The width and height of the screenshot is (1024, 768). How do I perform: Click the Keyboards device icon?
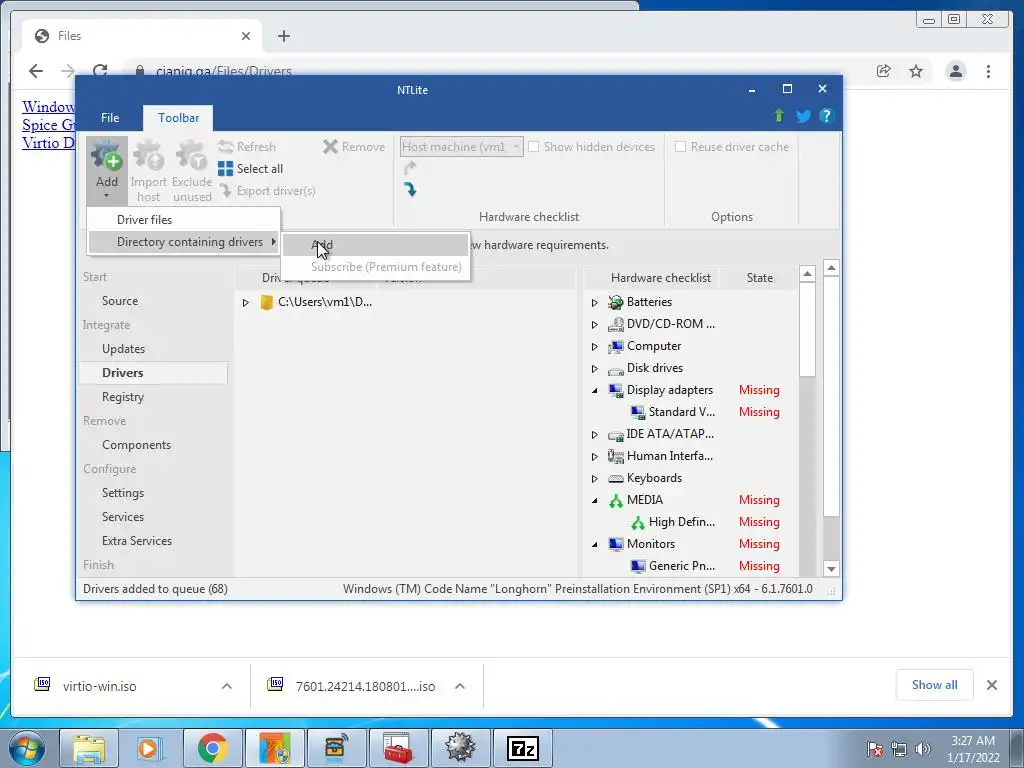[615, 478]
